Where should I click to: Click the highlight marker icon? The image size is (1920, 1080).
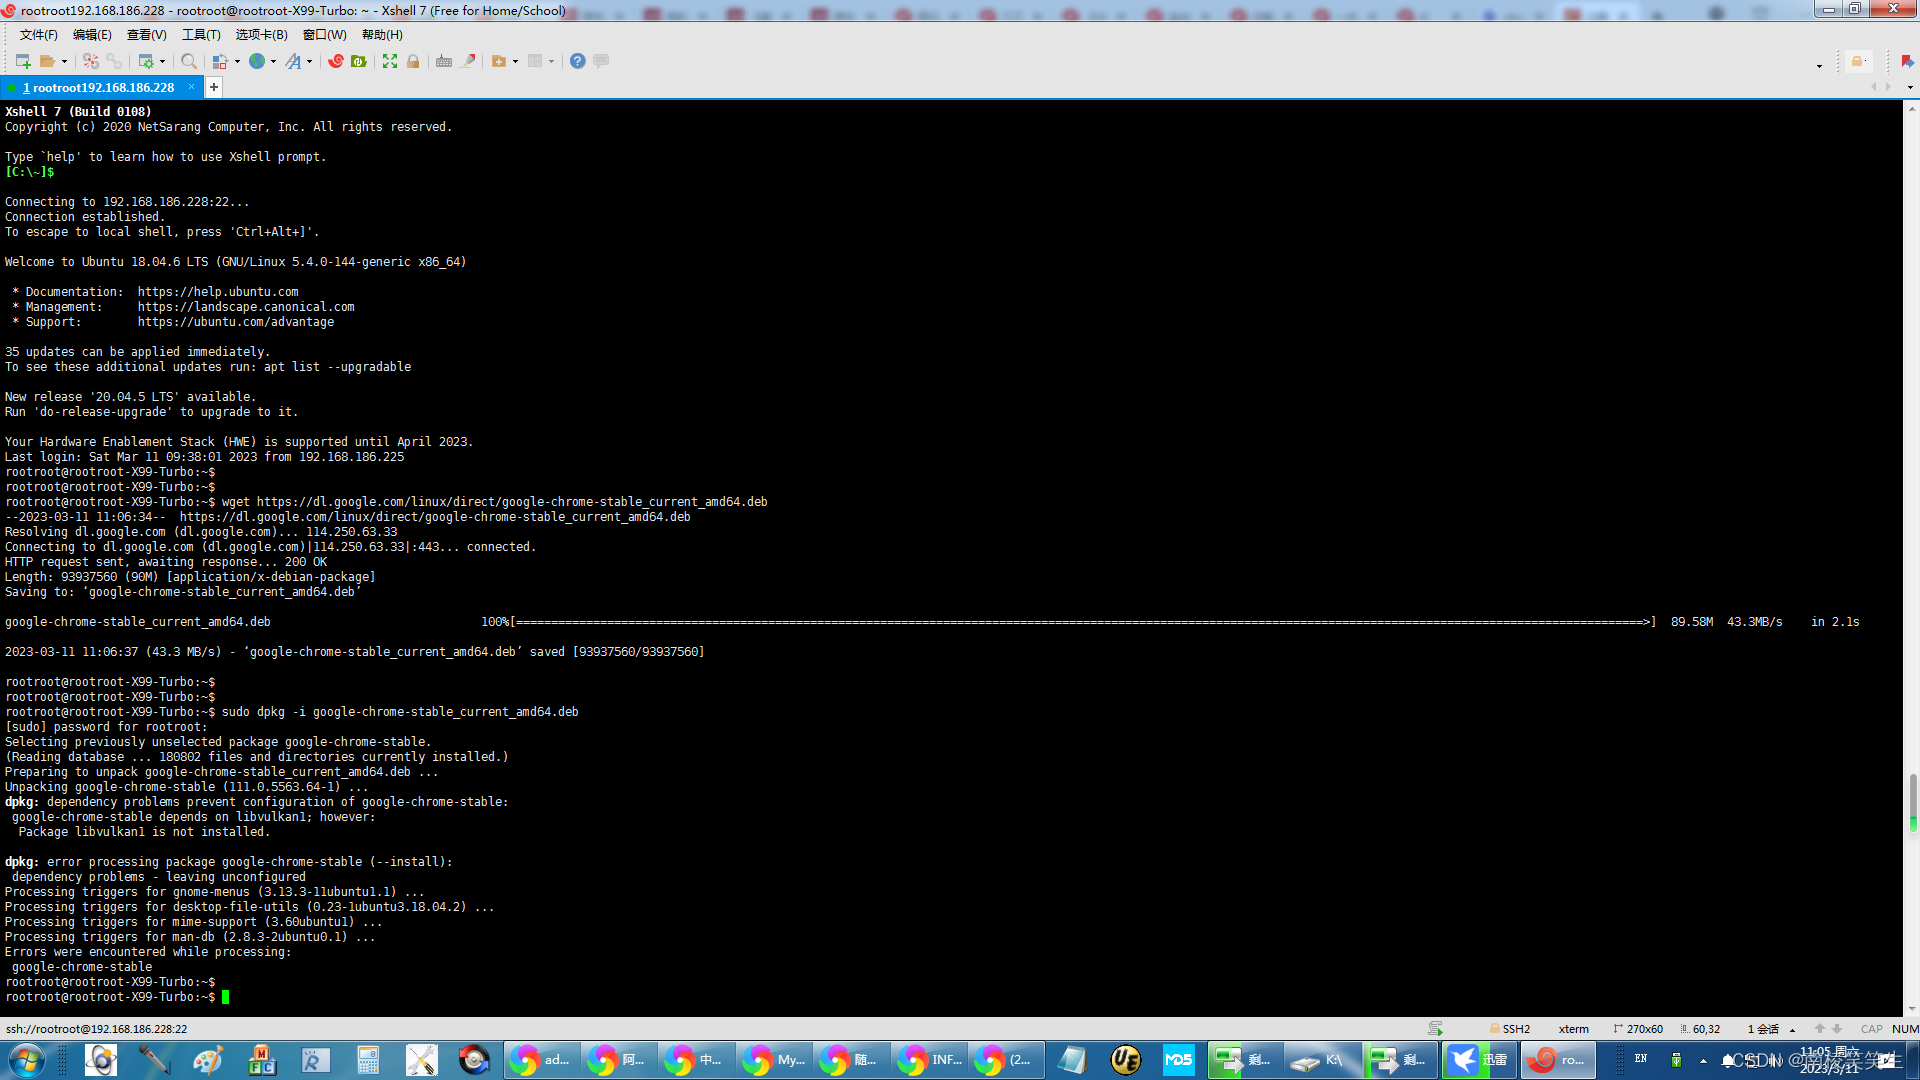pos(468,61)
